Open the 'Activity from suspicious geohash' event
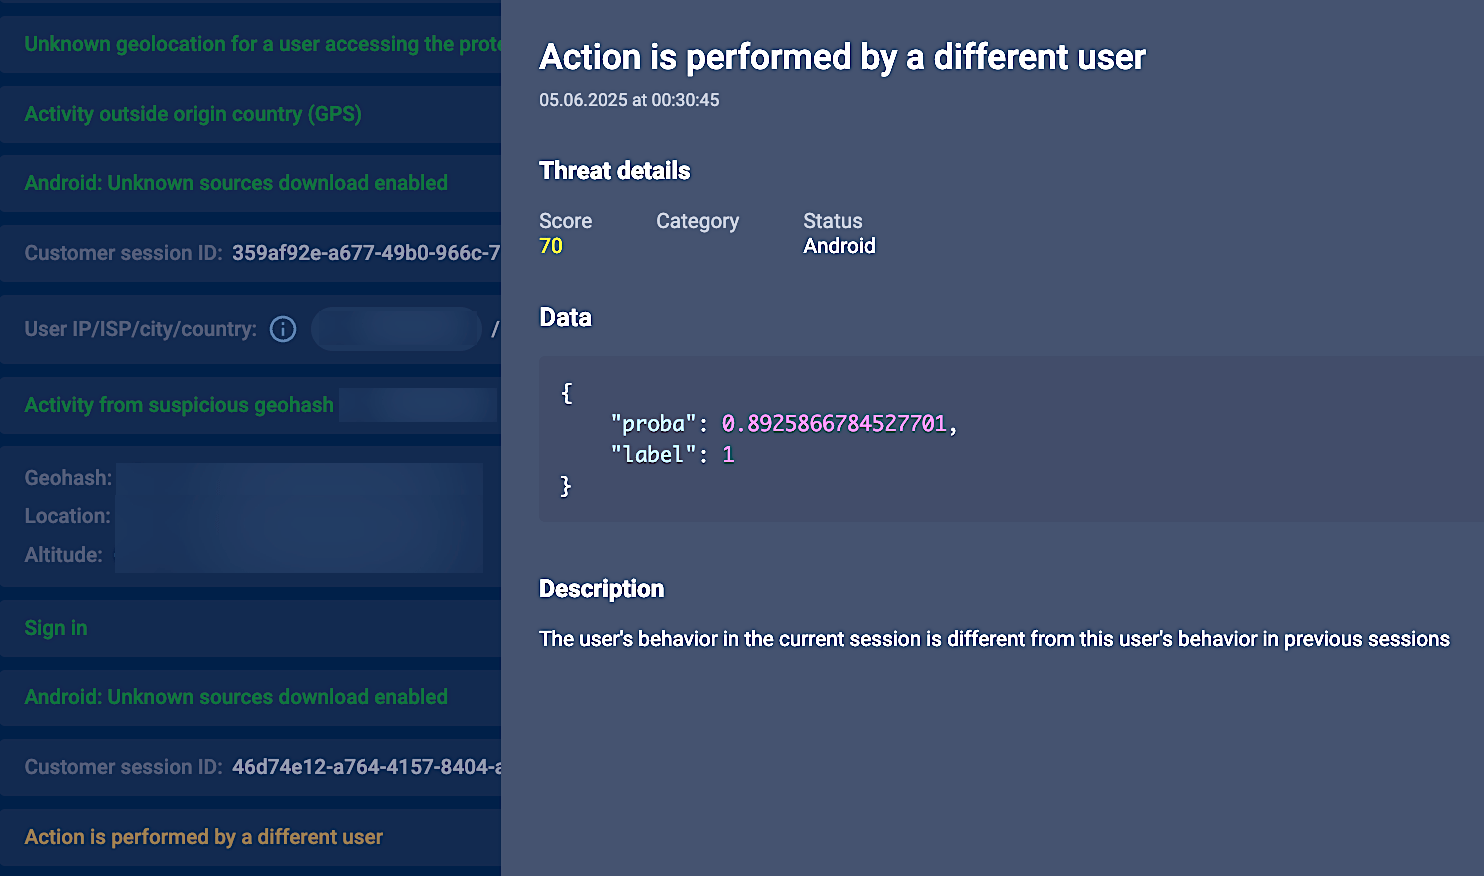This screenshot has height=876, width=1484. [x=178, y=405]
